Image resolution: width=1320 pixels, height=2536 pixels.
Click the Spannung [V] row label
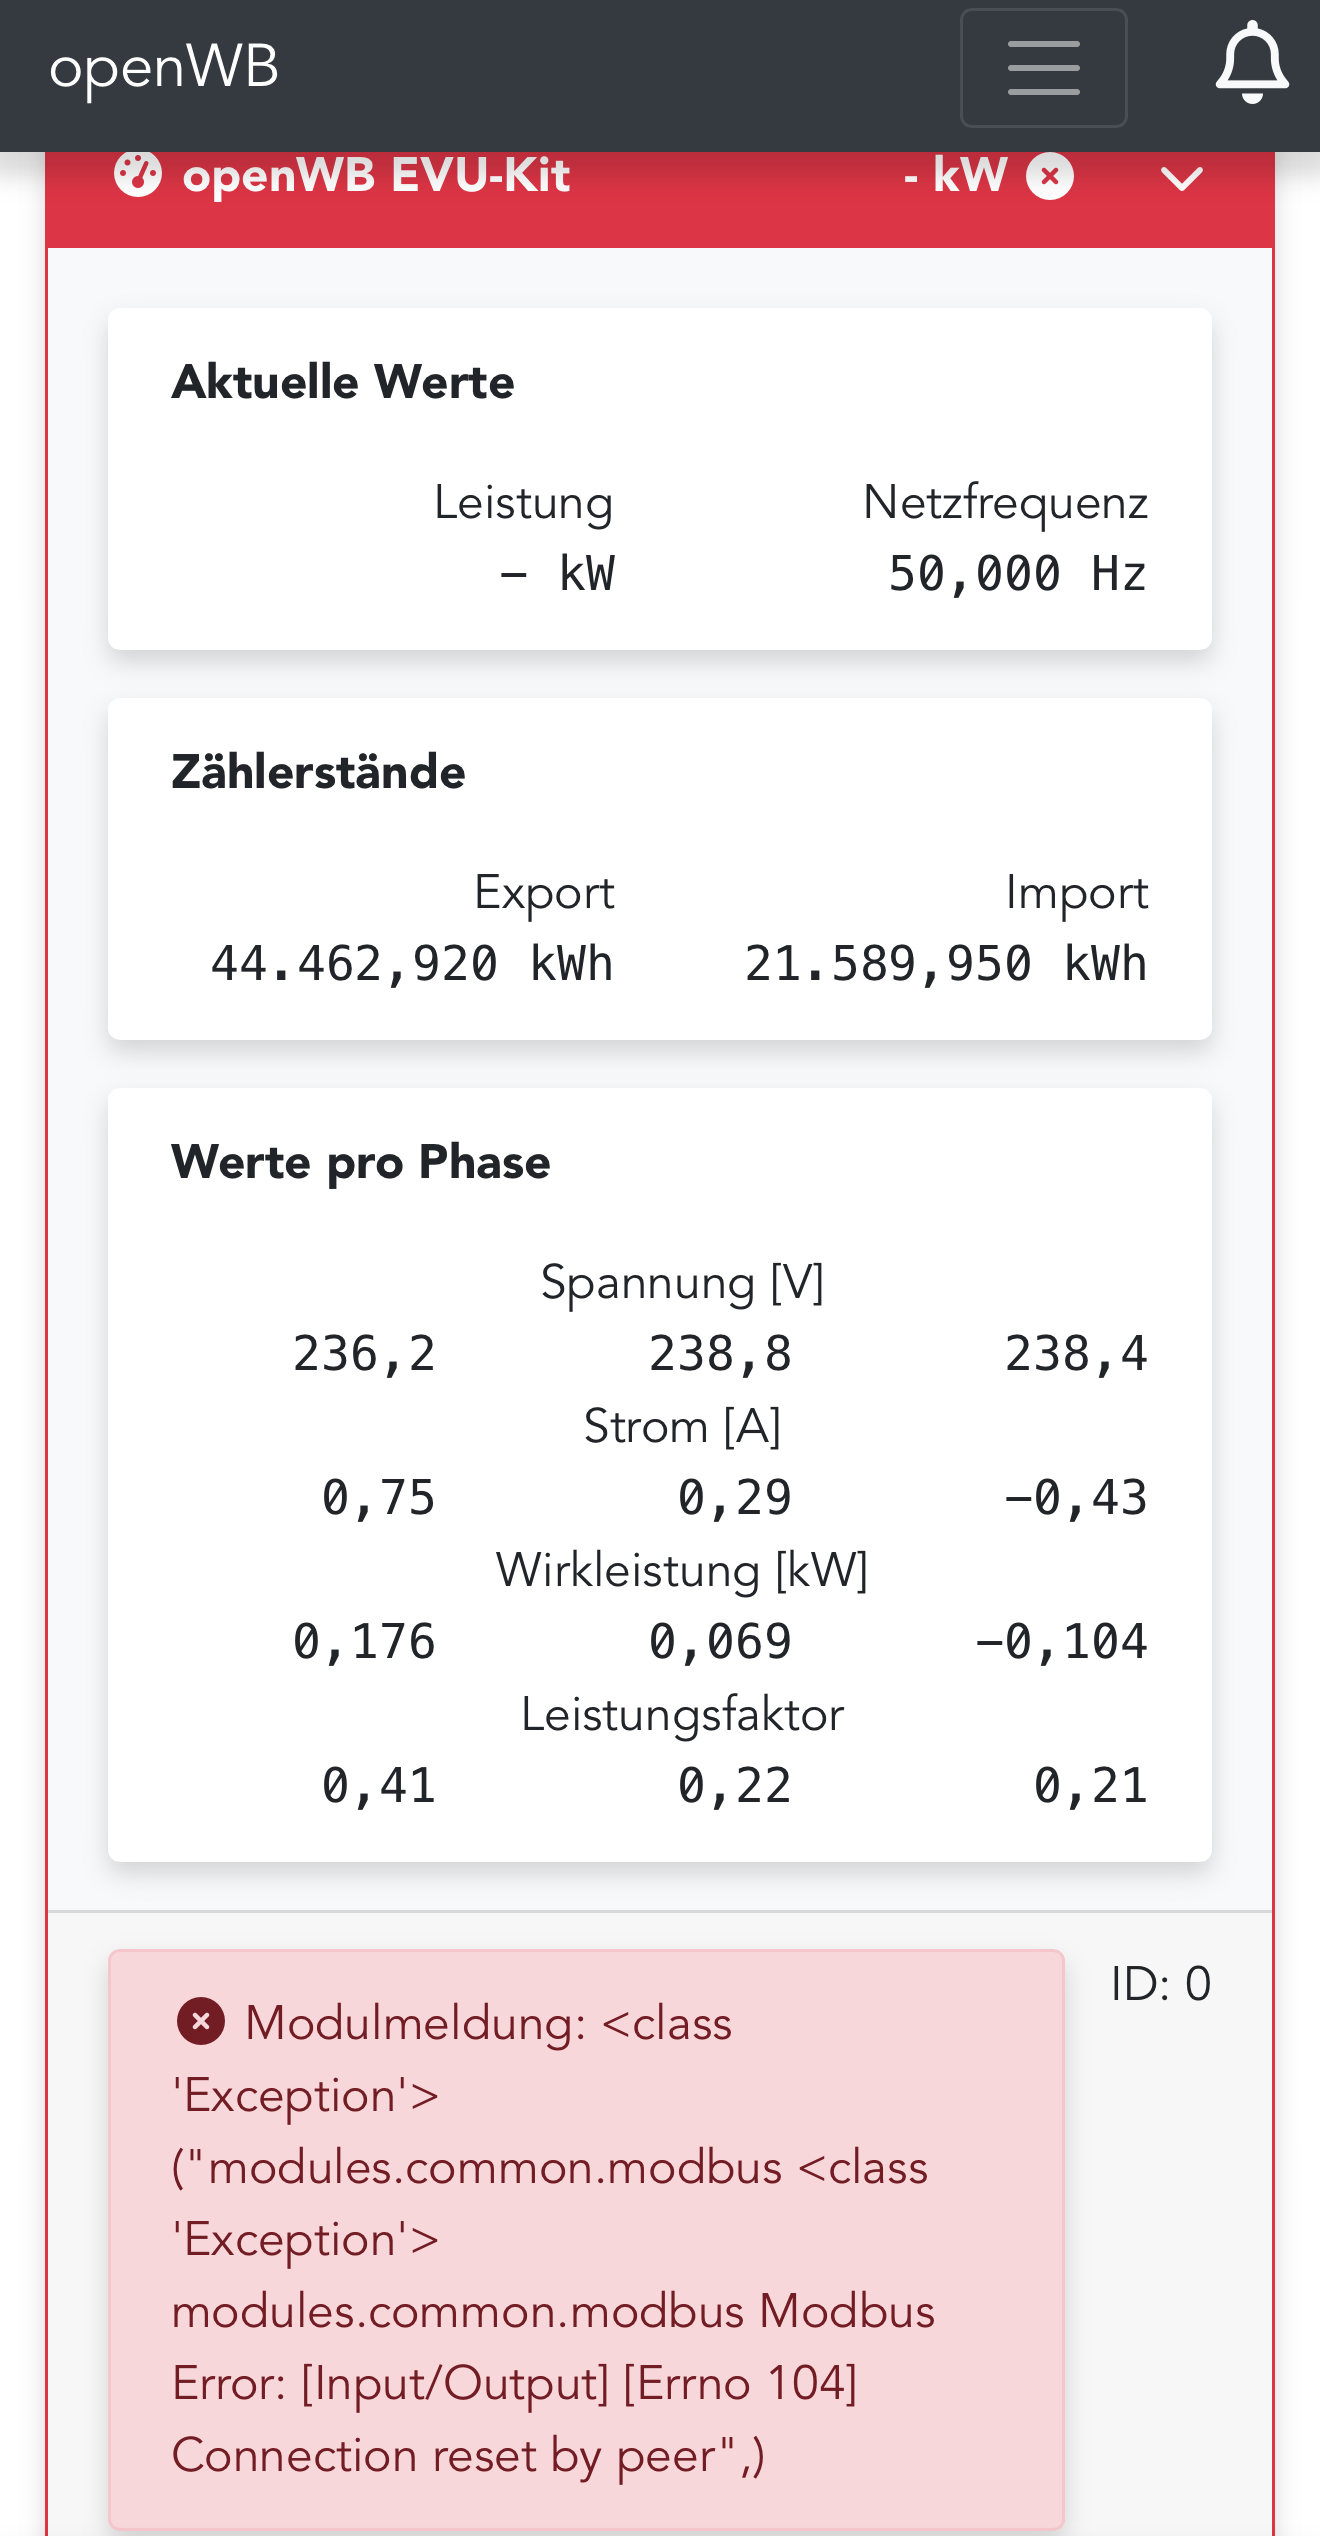682,1282
